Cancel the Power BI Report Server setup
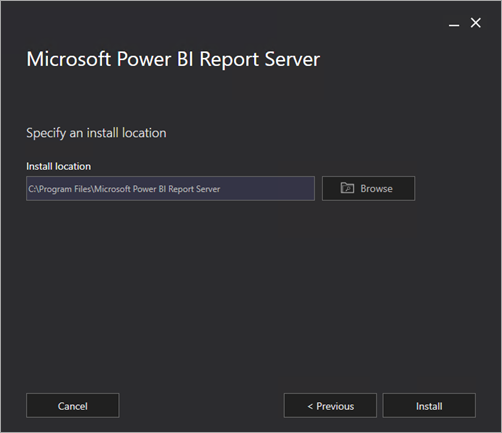Viewport: 502px width, 433px height. pyautogui.click(x=73, y=406)
